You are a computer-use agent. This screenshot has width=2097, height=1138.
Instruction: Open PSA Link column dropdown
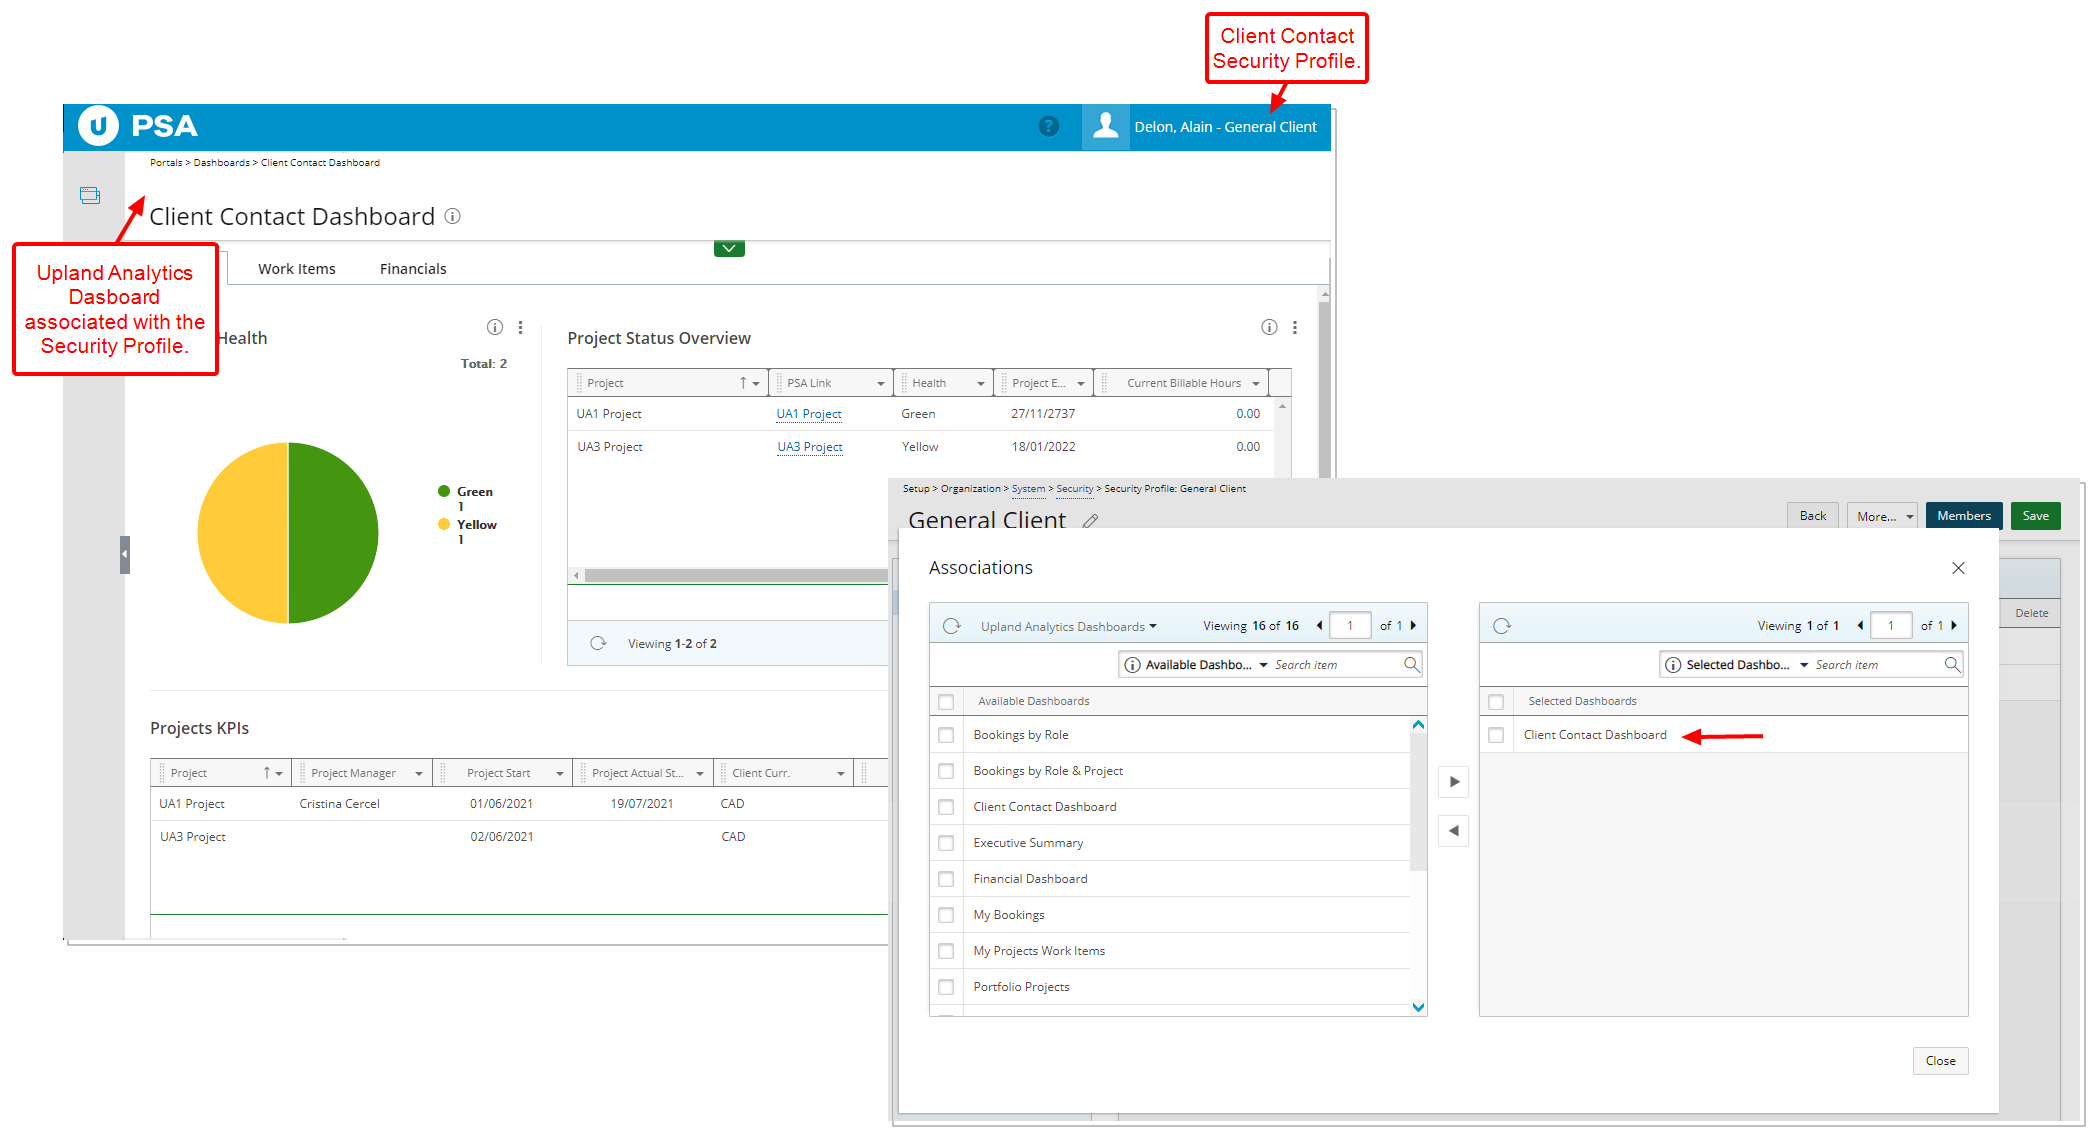[x=880, y=383]
